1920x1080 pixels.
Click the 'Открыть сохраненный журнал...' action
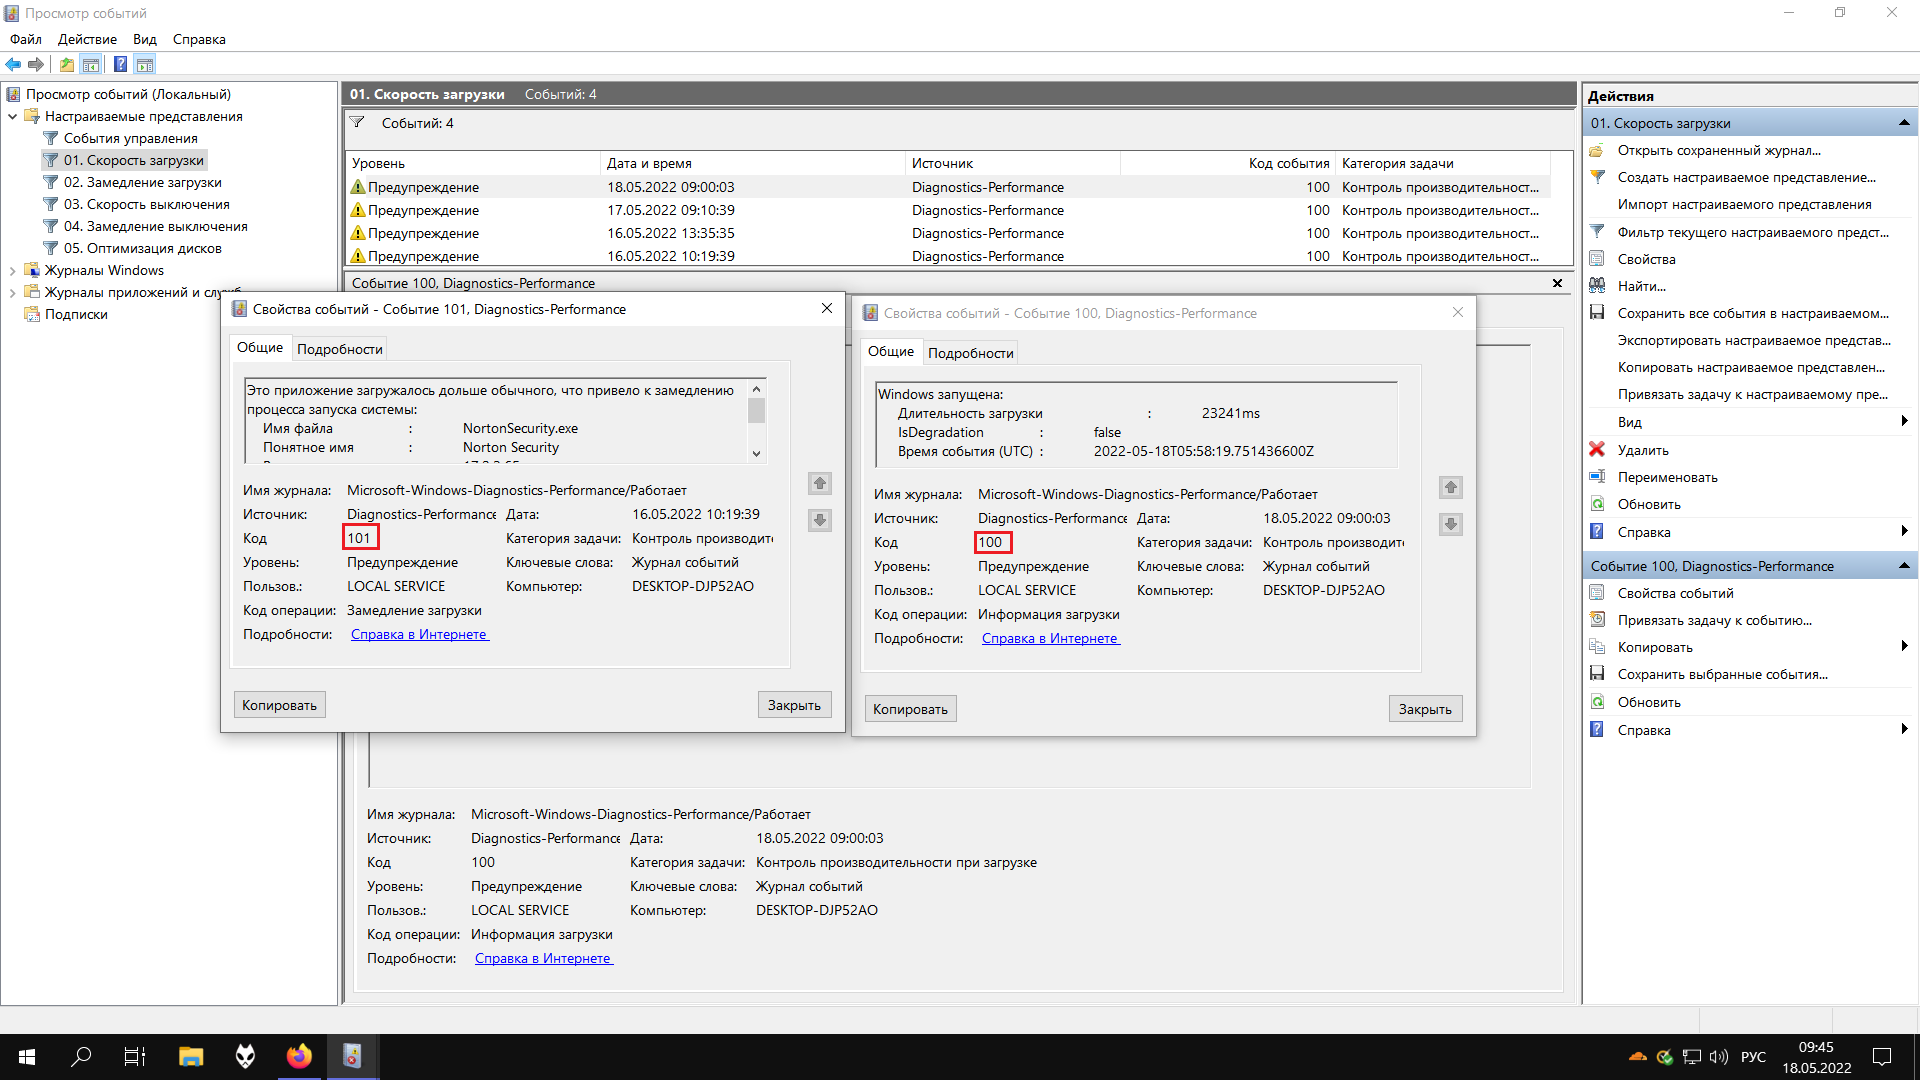click(x=1719, y=150)
